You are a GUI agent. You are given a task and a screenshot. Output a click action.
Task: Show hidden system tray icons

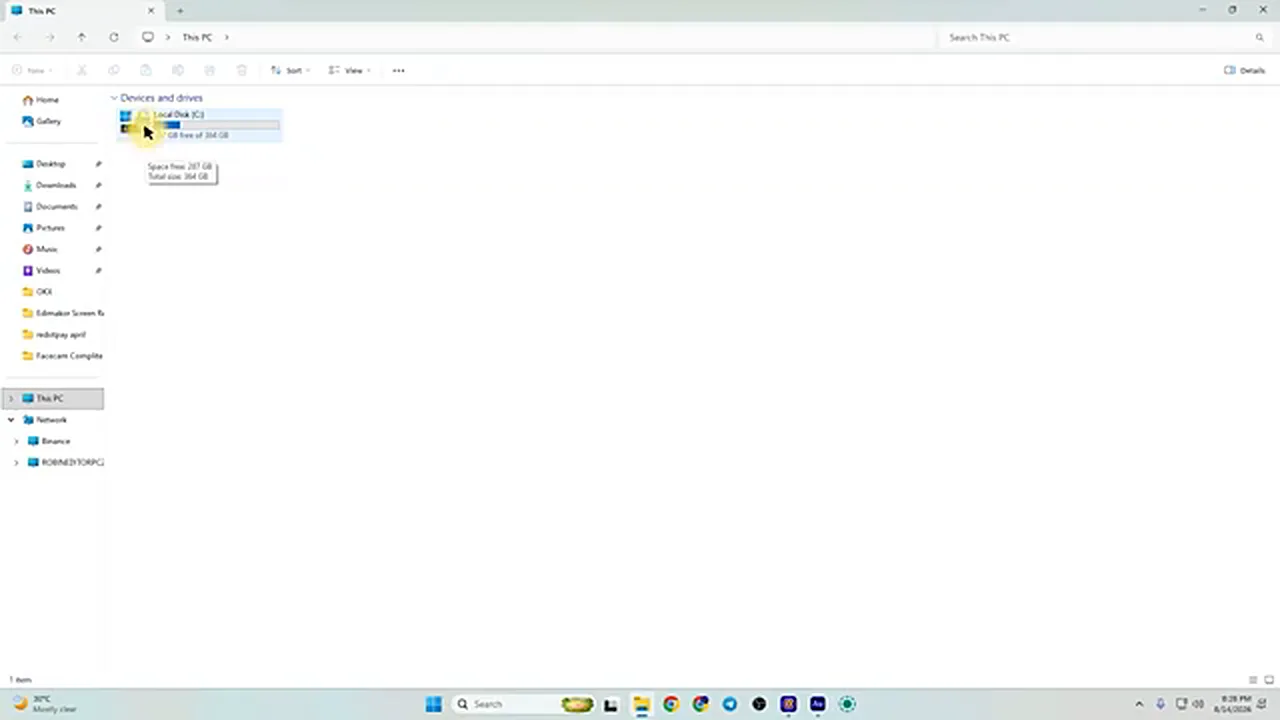[1139, 704]
